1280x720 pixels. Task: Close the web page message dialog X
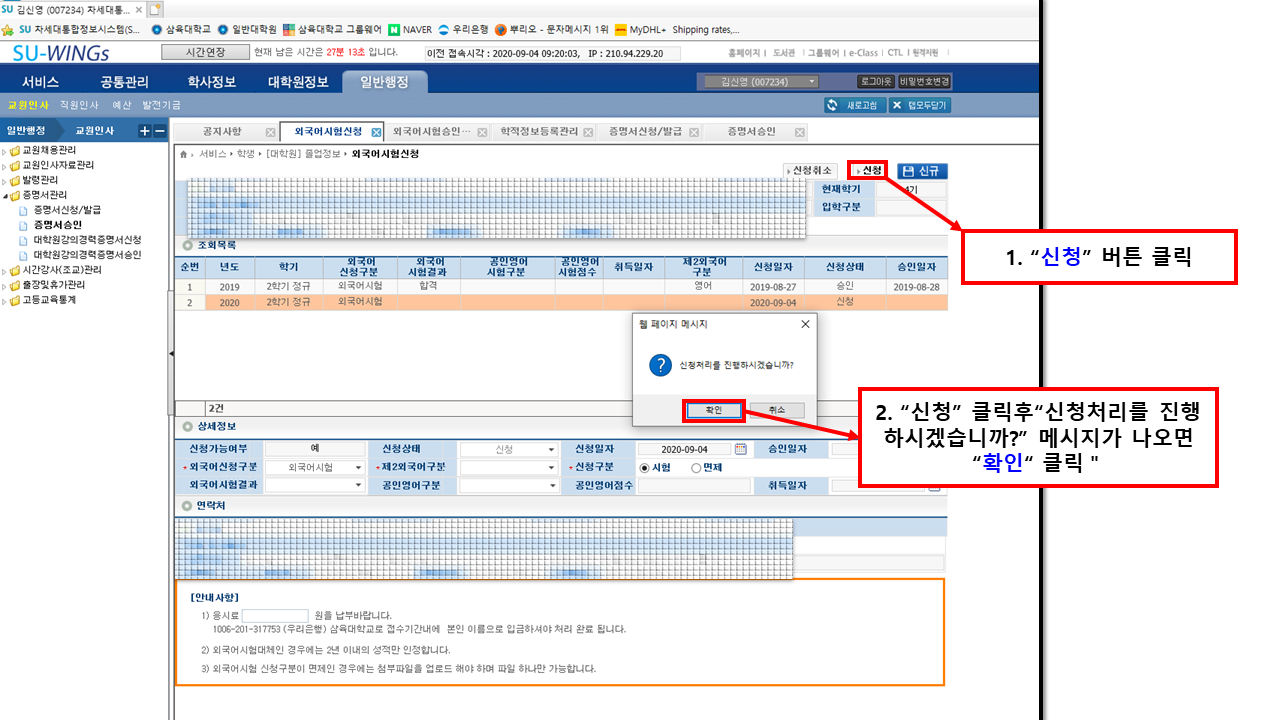click(x=805, y=324)
